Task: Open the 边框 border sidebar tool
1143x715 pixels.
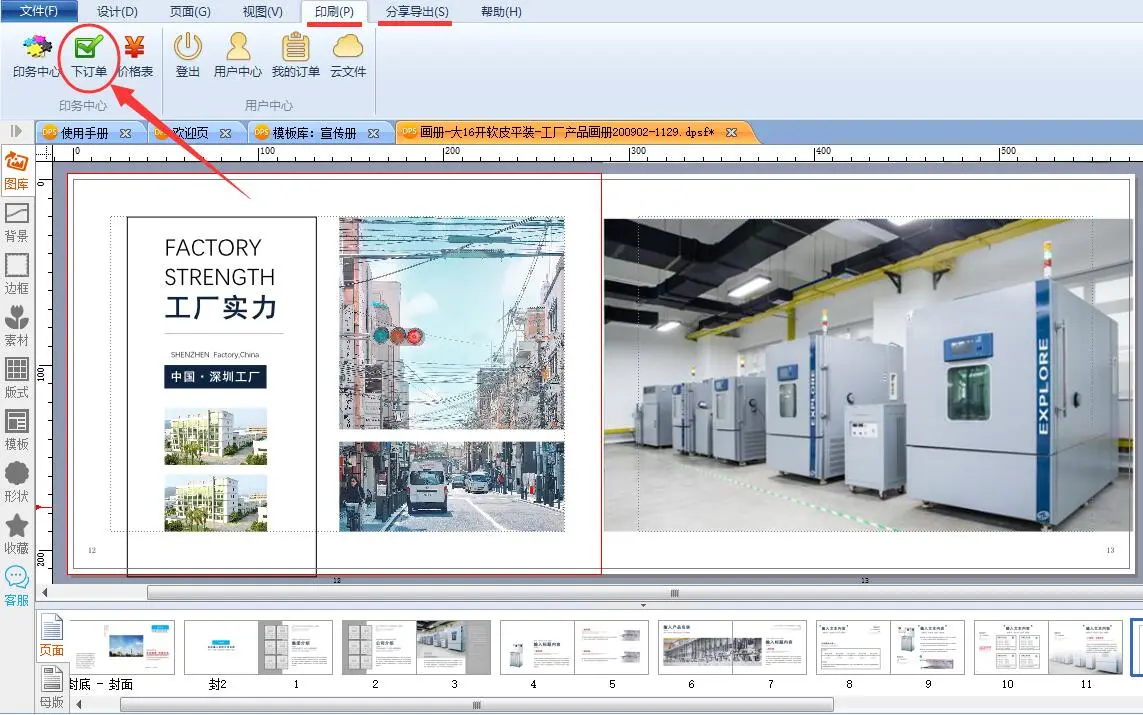Action: 17,274
